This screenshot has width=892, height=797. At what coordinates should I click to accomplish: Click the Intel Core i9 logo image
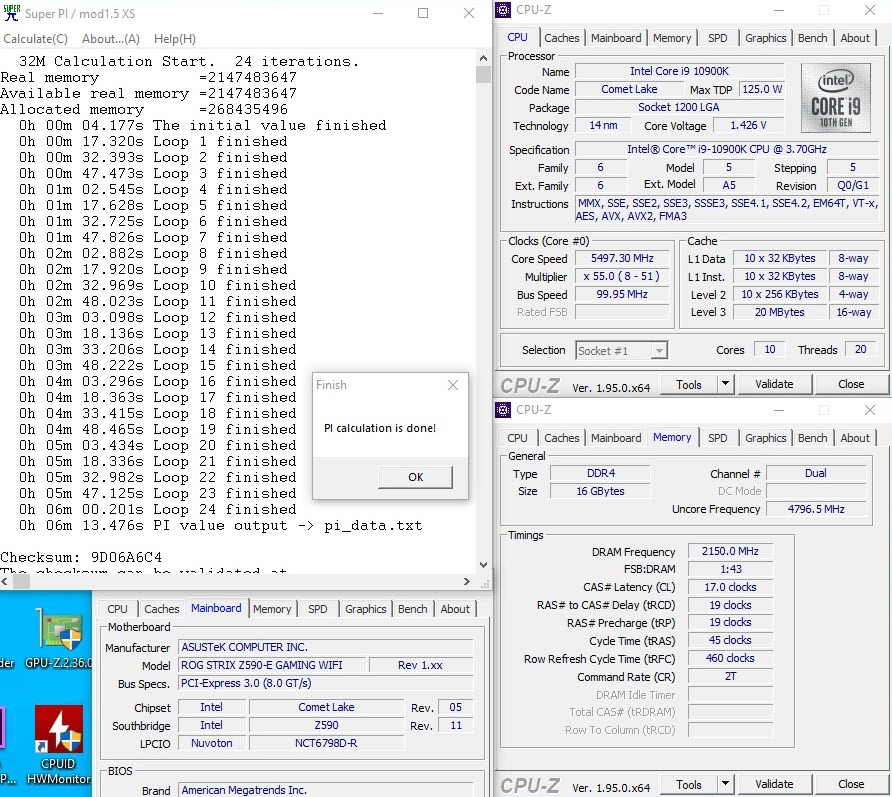[x=835, y=98]
